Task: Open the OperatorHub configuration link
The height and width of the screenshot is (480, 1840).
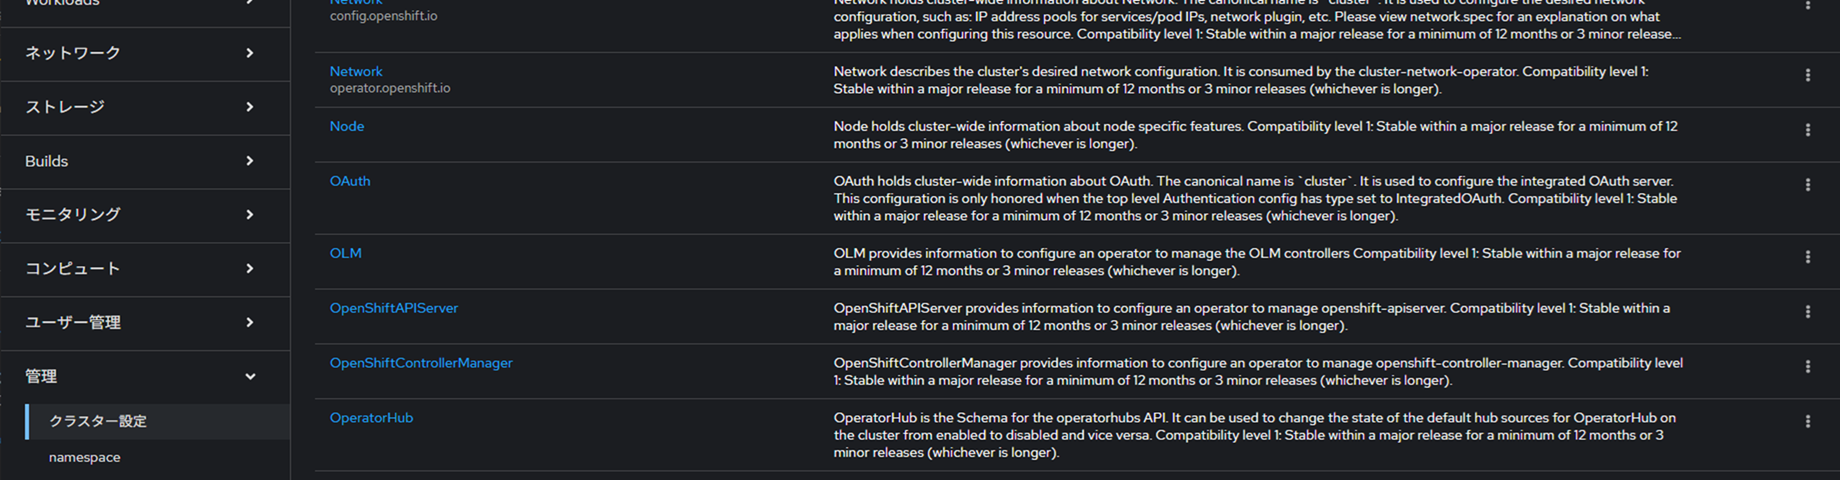Action: click(371, 418)
